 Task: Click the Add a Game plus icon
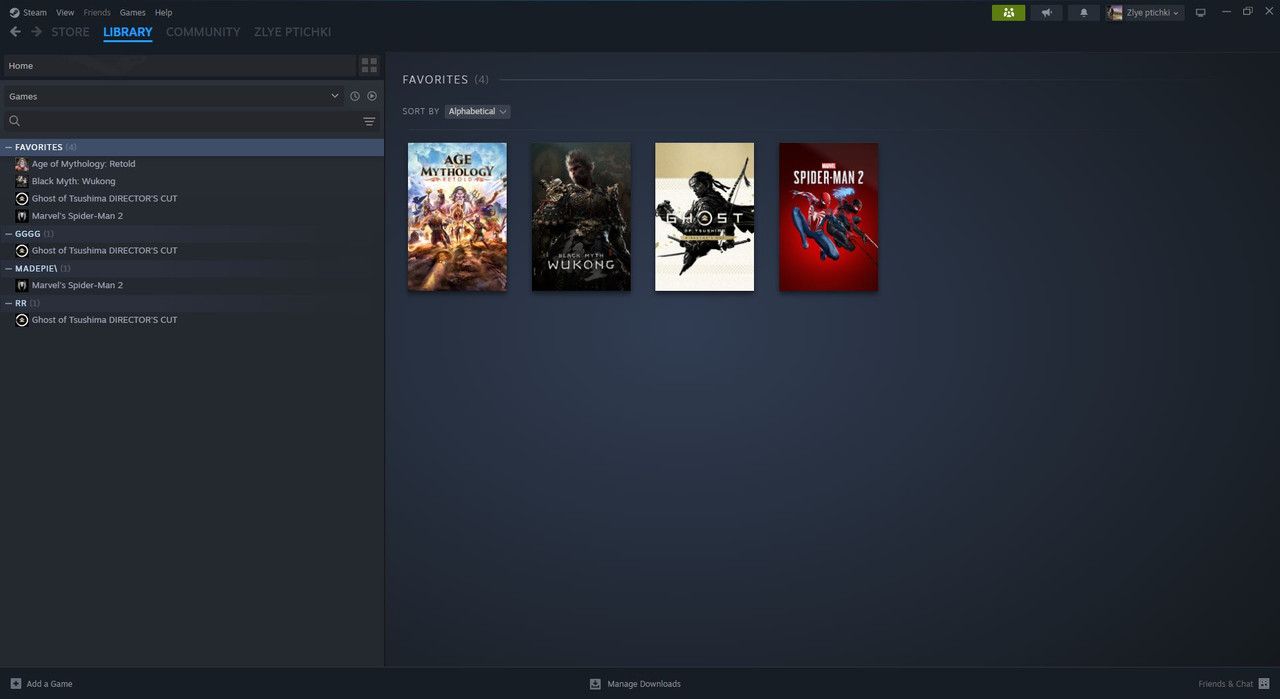[x=15, y=684]
